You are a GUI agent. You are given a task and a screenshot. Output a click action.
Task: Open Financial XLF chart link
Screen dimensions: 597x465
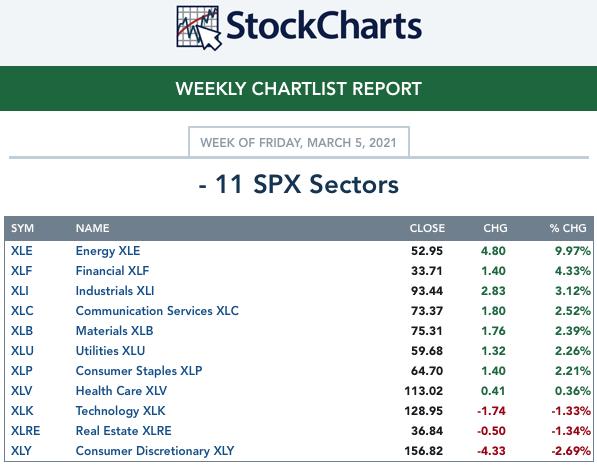pyautogui.click(x=112, y=271)
